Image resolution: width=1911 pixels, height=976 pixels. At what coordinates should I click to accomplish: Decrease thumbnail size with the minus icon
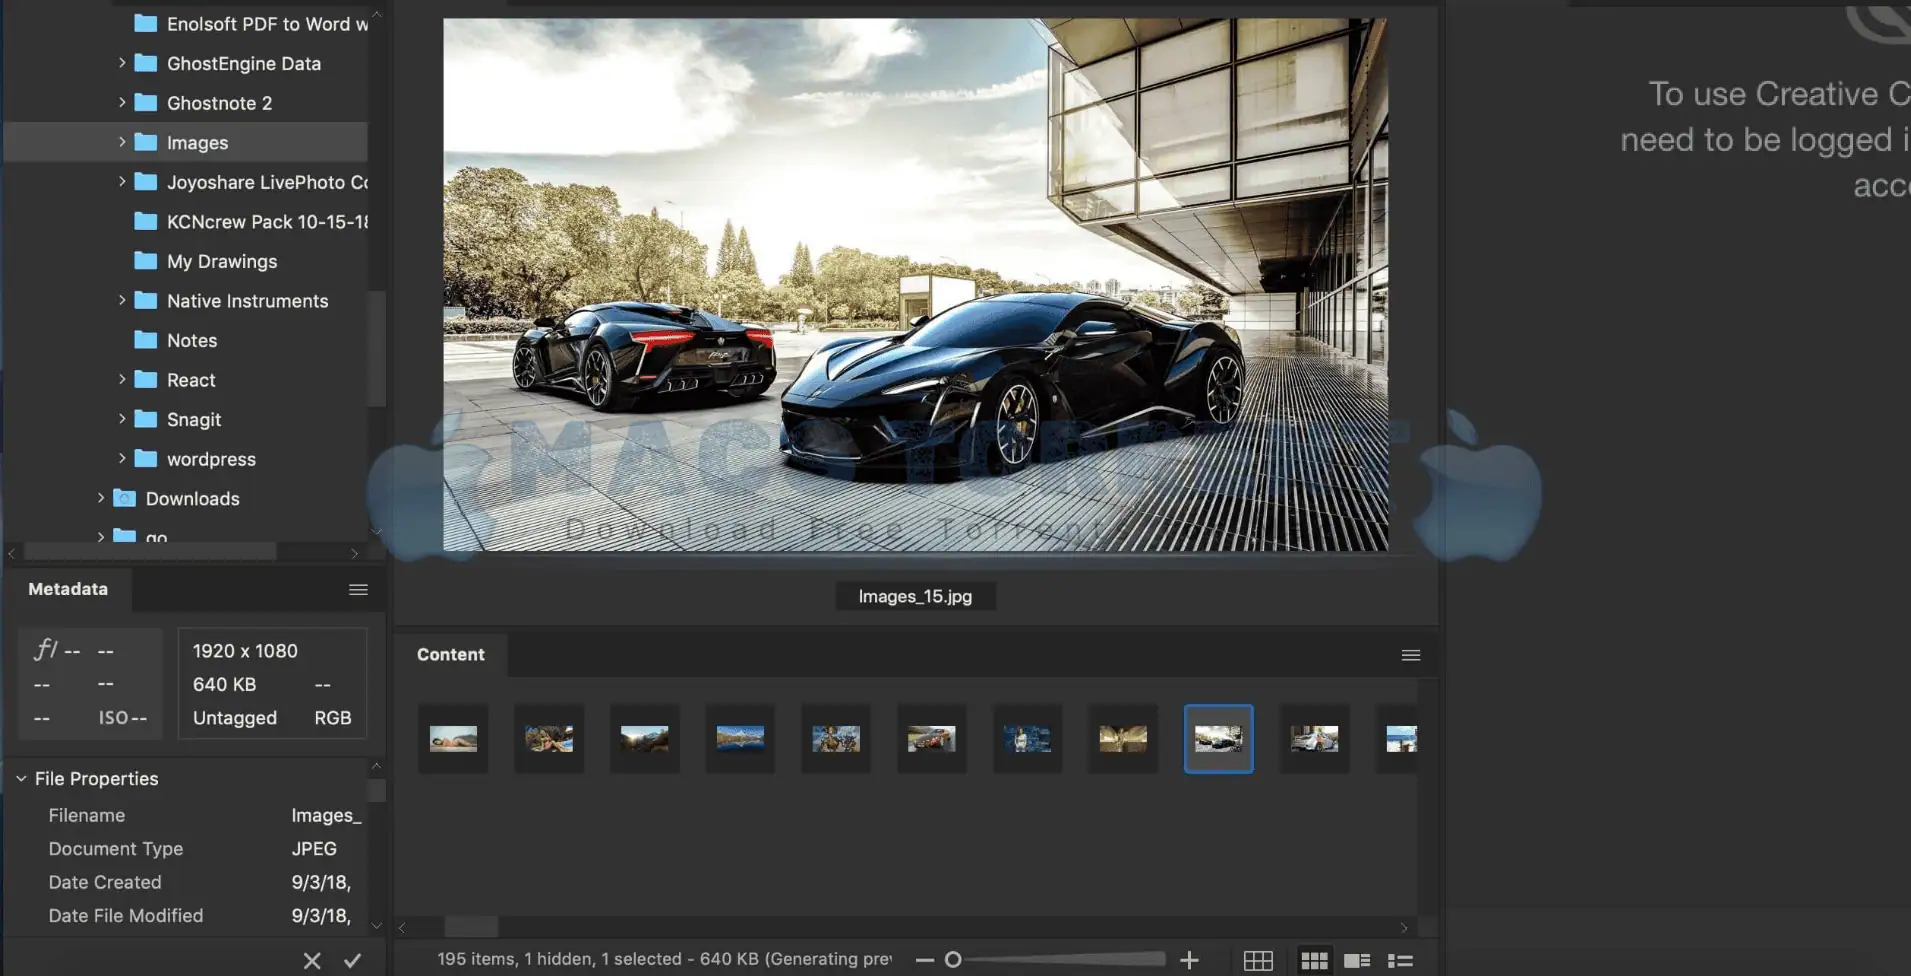click(x=925, y=960)
